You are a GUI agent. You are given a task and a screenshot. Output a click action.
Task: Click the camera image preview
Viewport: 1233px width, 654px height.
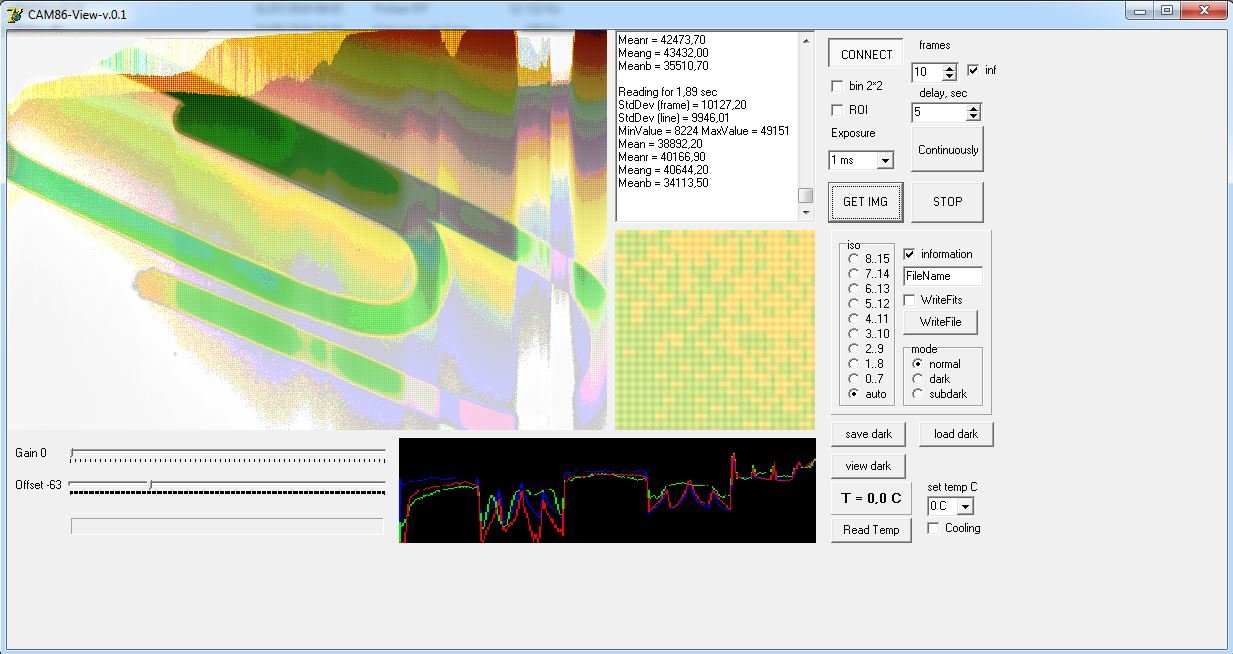pos(307,230)
